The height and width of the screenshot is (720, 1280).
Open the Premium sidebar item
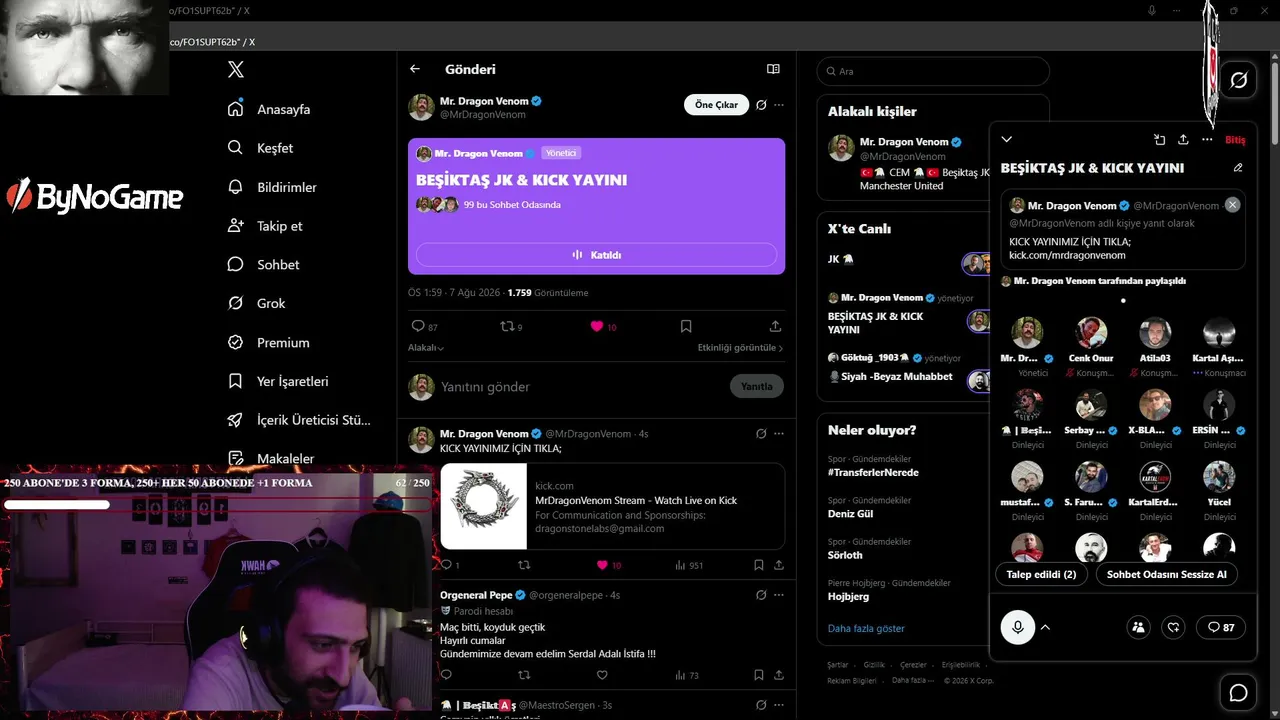268,342
